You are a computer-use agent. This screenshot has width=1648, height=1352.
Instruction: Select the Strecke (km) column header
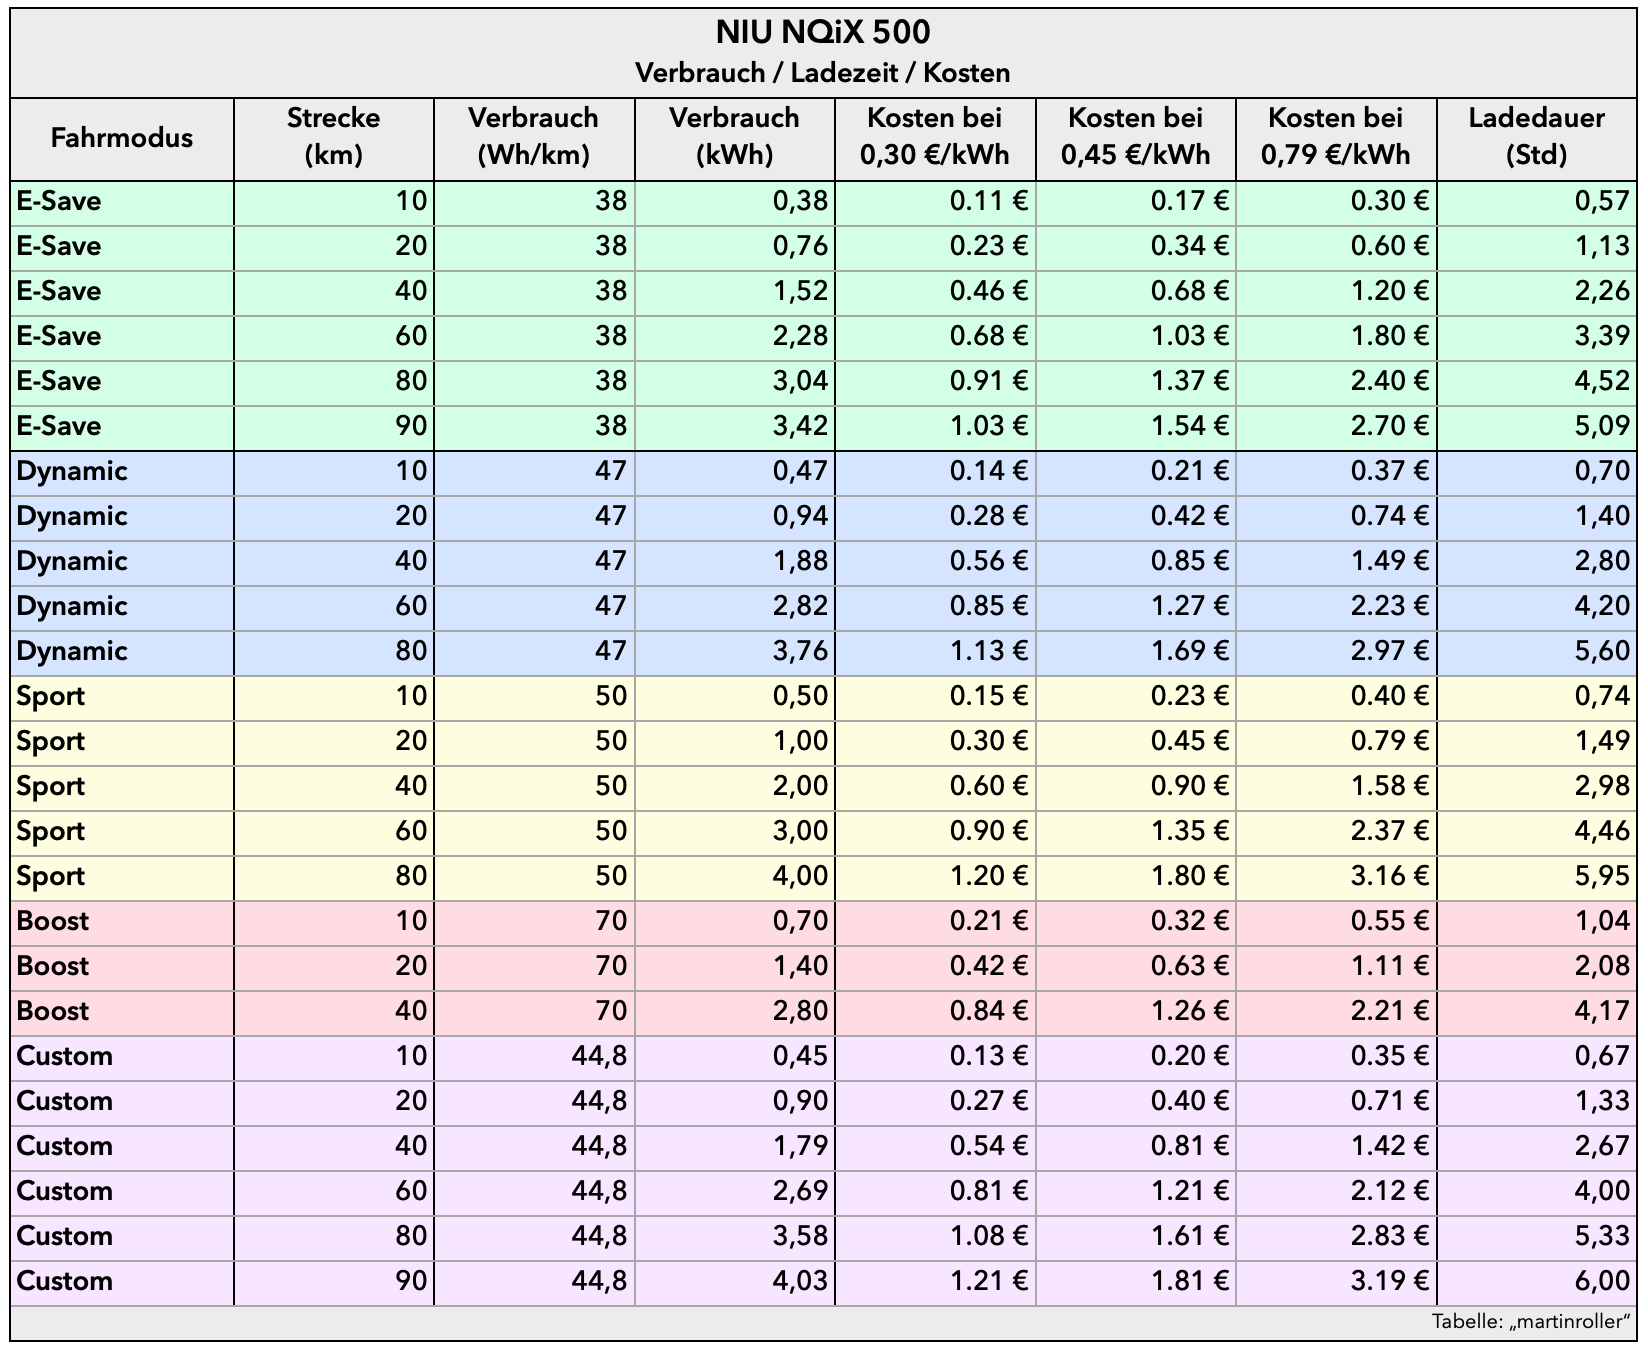coord(333,137)
